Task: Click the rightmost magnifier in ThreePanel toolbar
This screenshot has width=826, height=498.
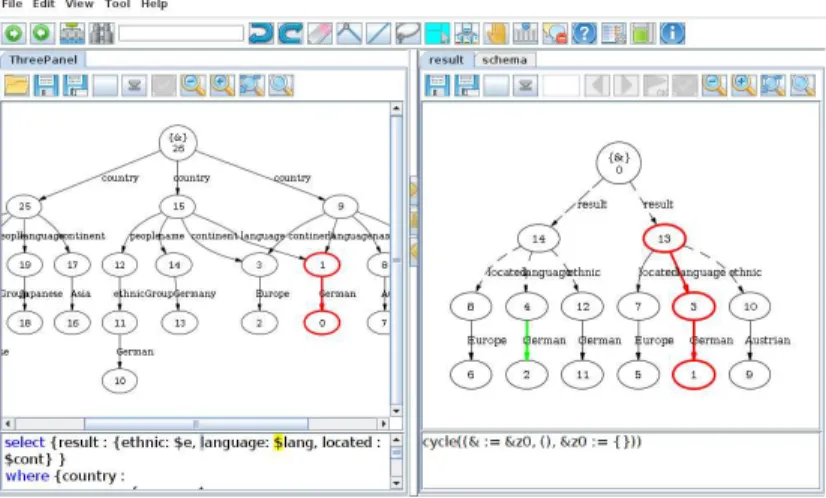Action: tap(281, 85)
